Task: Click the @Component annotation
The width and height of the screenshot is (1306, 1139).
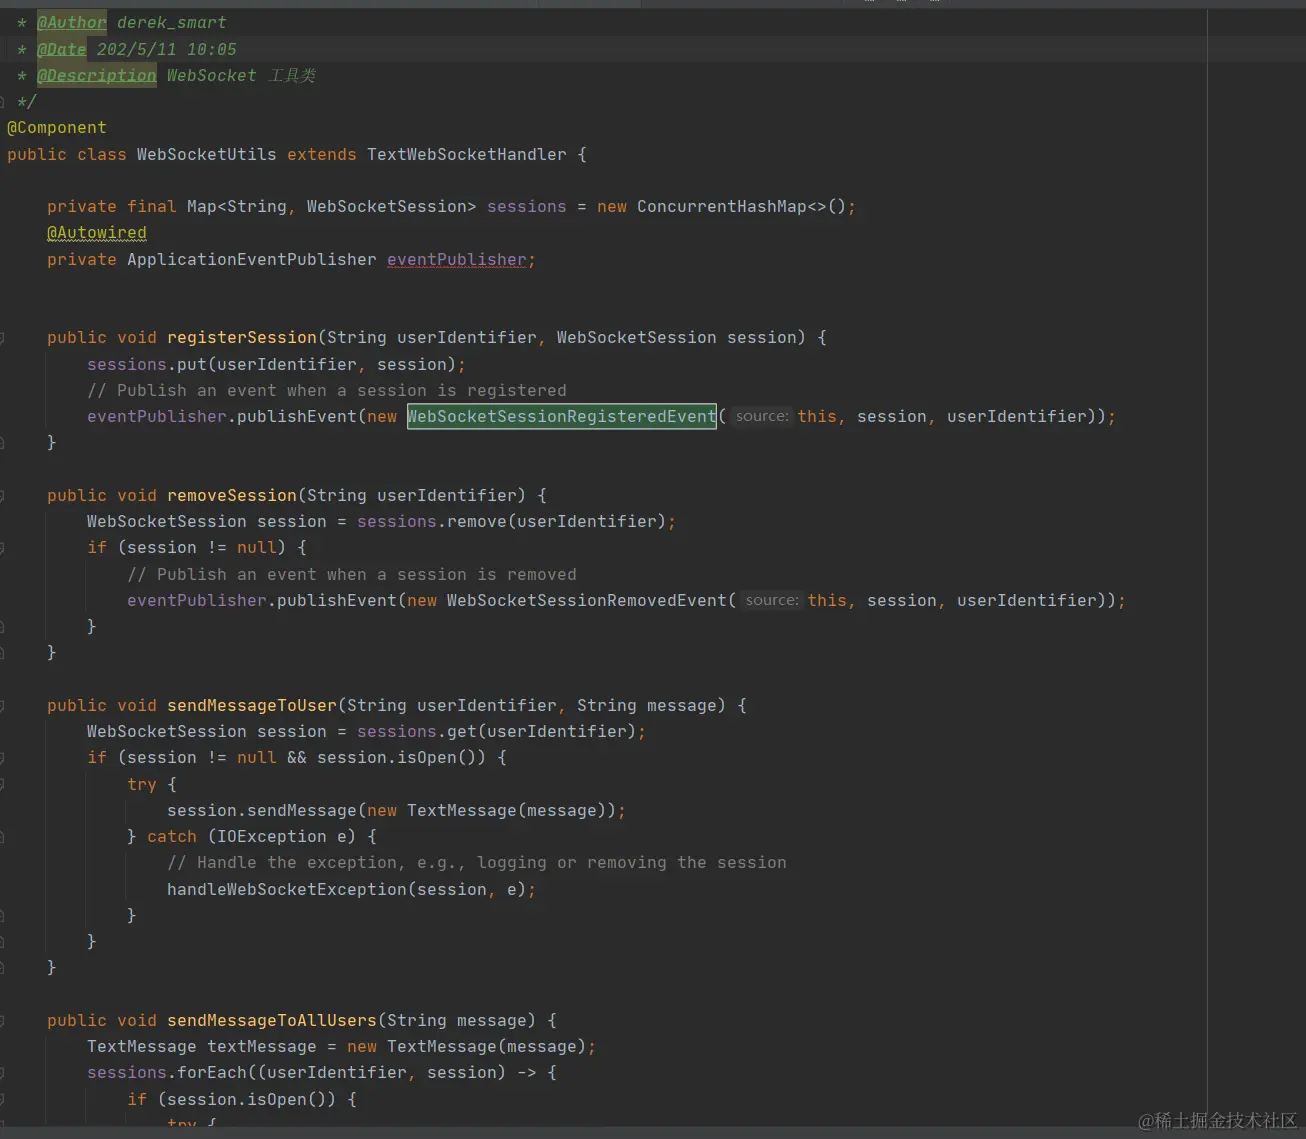Action: (57, 128)
